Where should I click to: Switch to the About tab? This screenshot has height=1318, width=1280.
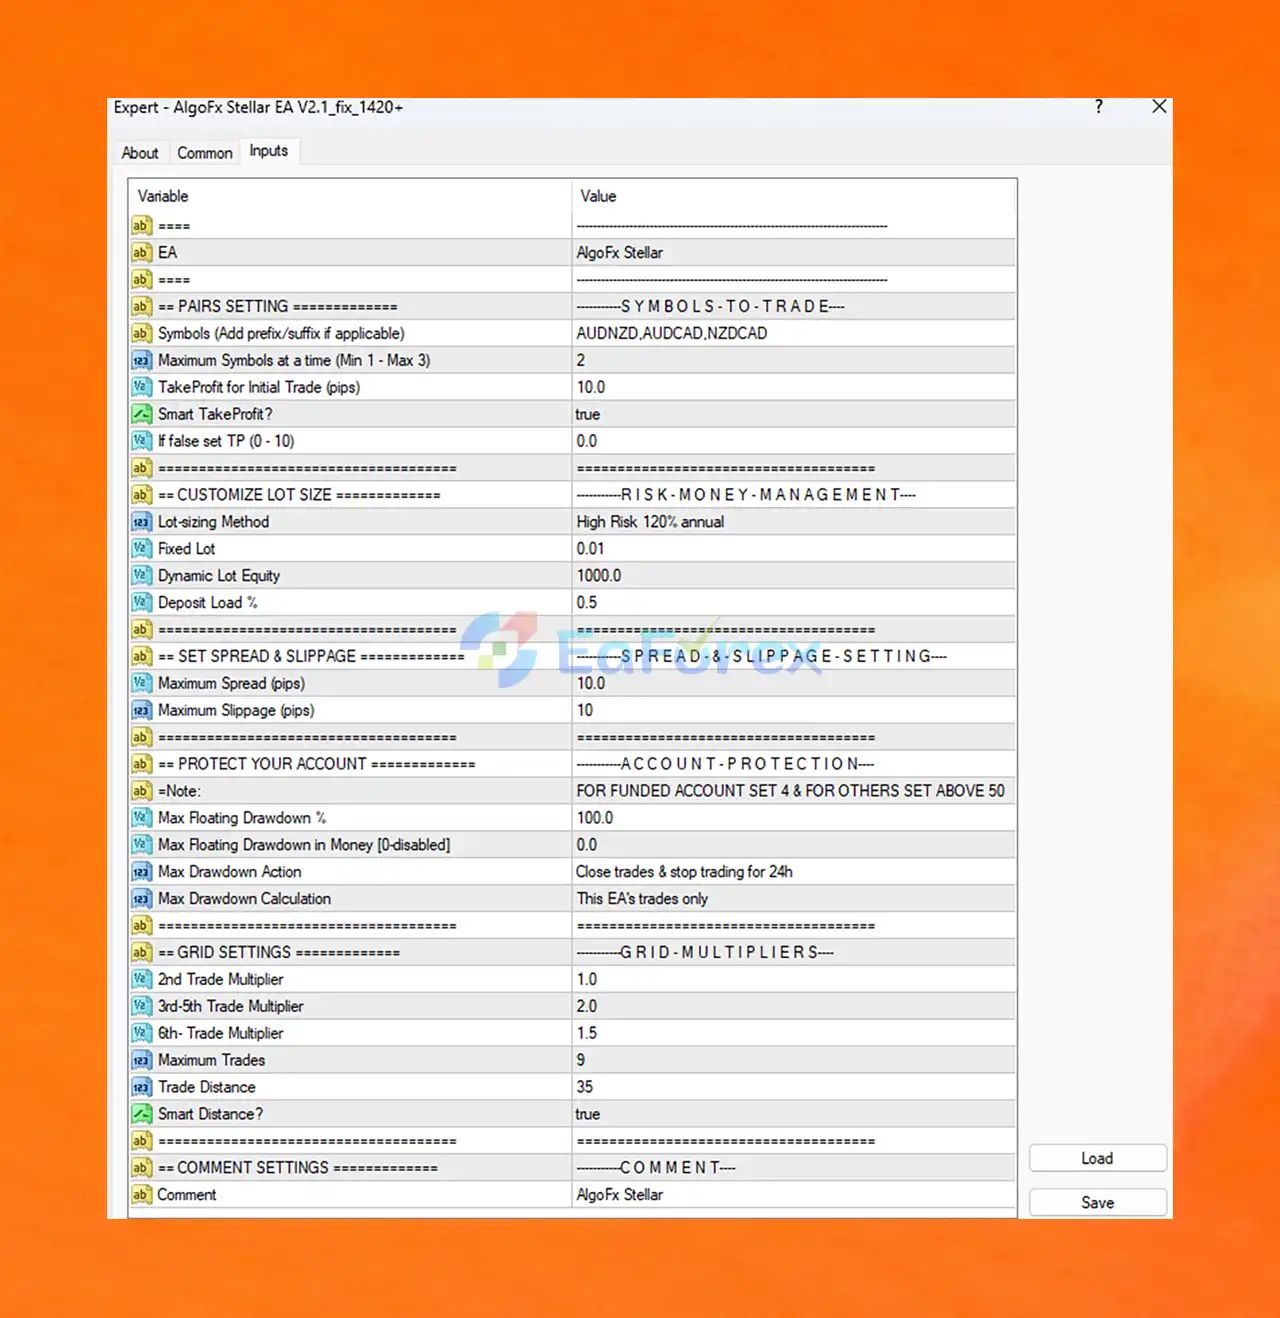coord(140,153)
